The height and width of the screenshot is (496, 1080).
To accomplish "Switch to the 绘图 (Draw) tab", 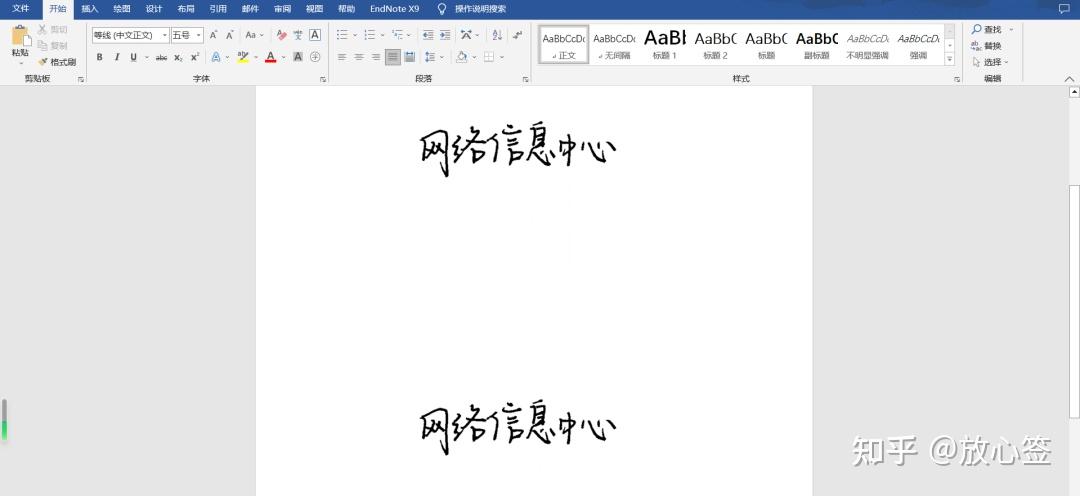I will pos(122,9).
